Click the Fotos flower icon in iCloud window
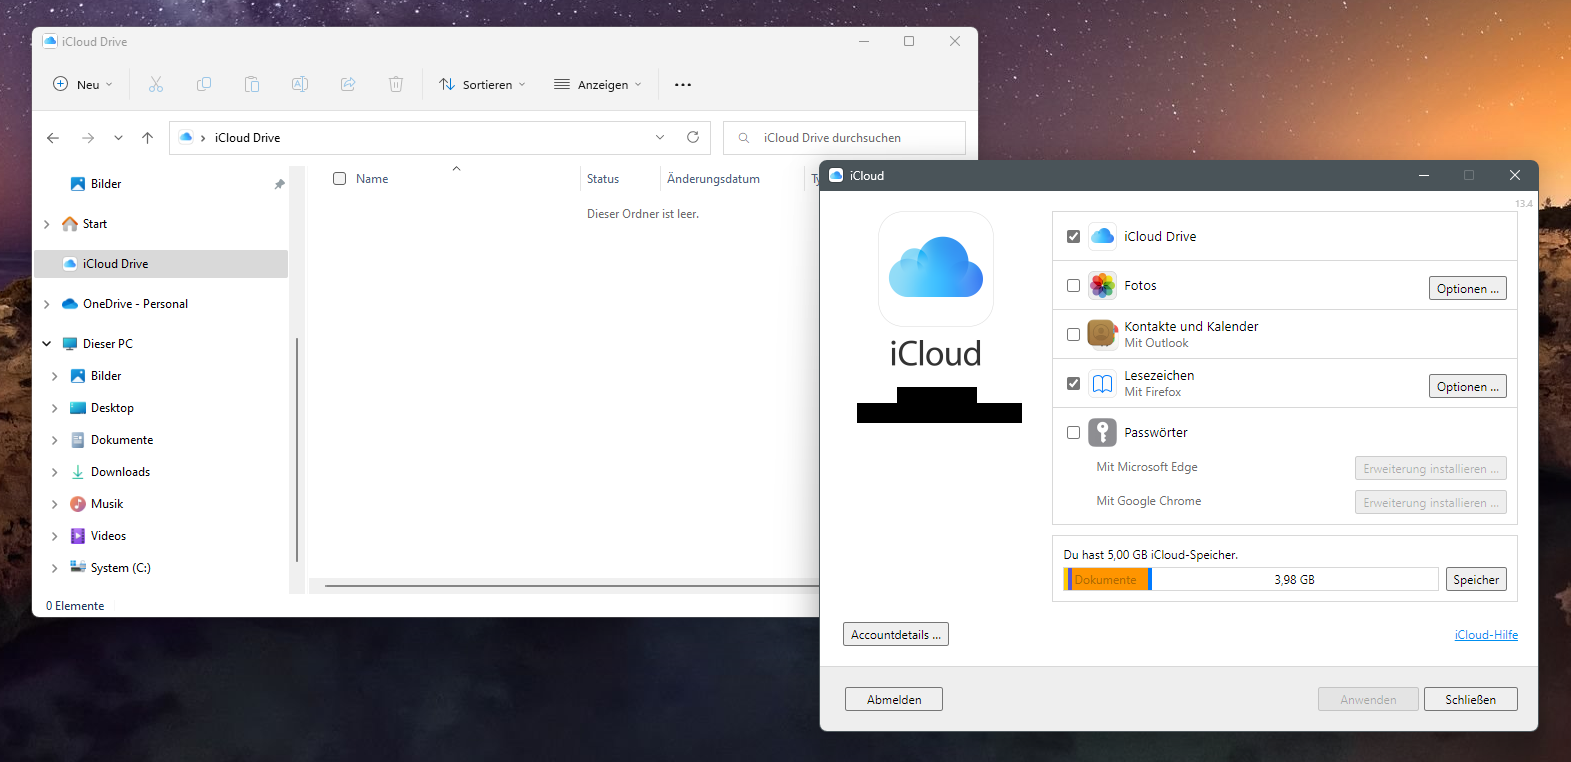 pos(1102,285)
